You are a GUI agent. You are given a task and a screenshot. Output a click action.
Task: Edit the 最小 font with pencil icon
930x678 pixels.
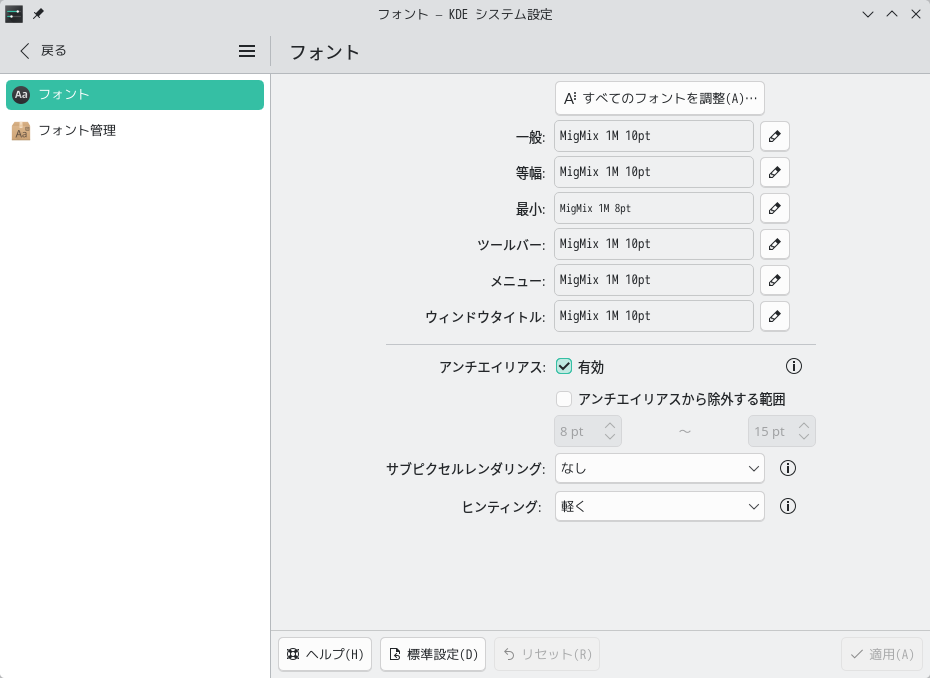(x=775, y=208)
